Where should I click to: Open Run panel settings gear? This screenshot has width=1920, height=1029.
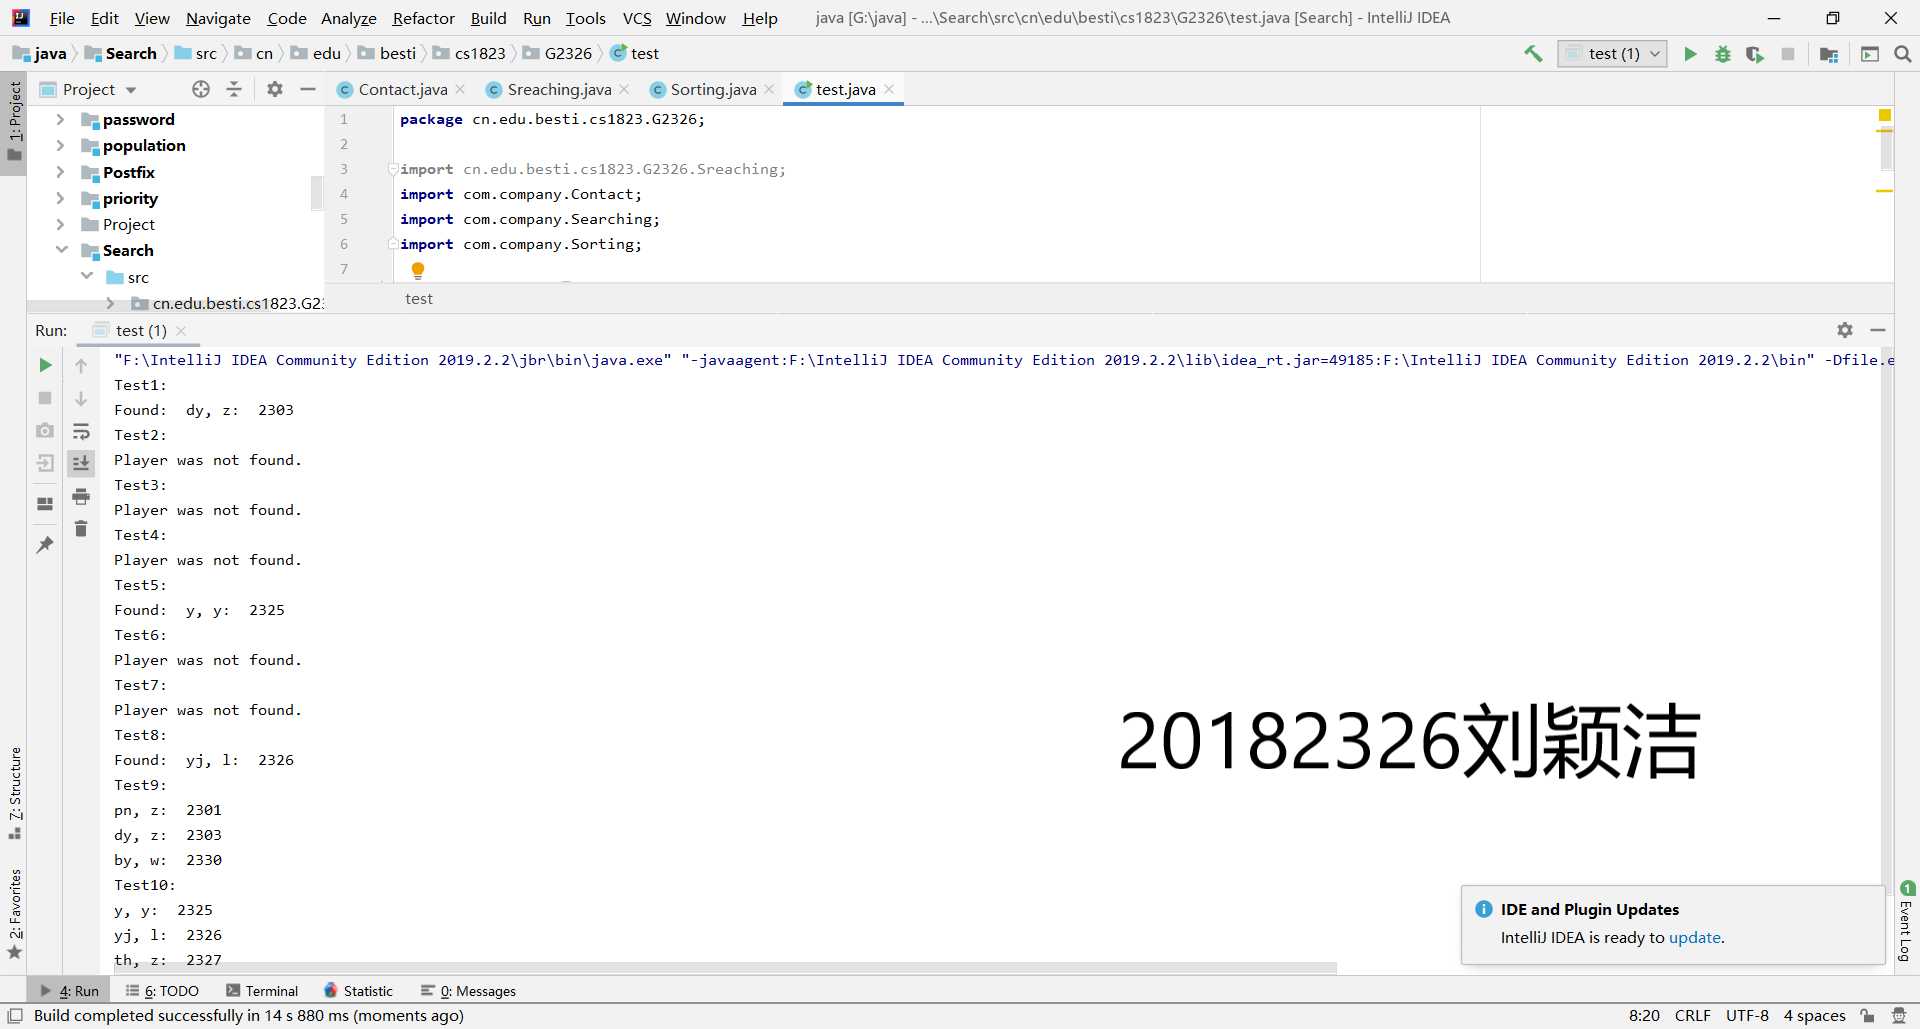1845,330
